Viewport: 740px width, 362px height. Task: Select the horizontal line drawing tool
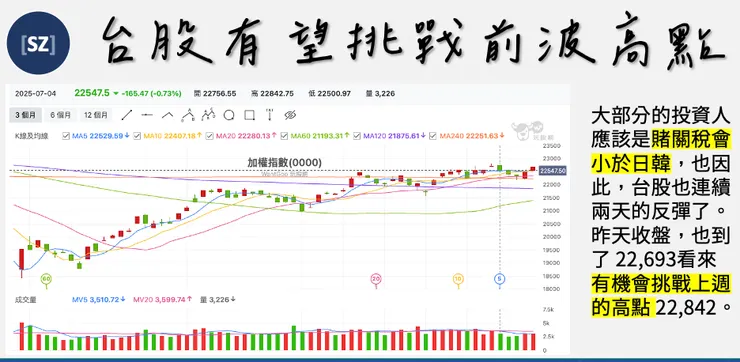point(147,115)
